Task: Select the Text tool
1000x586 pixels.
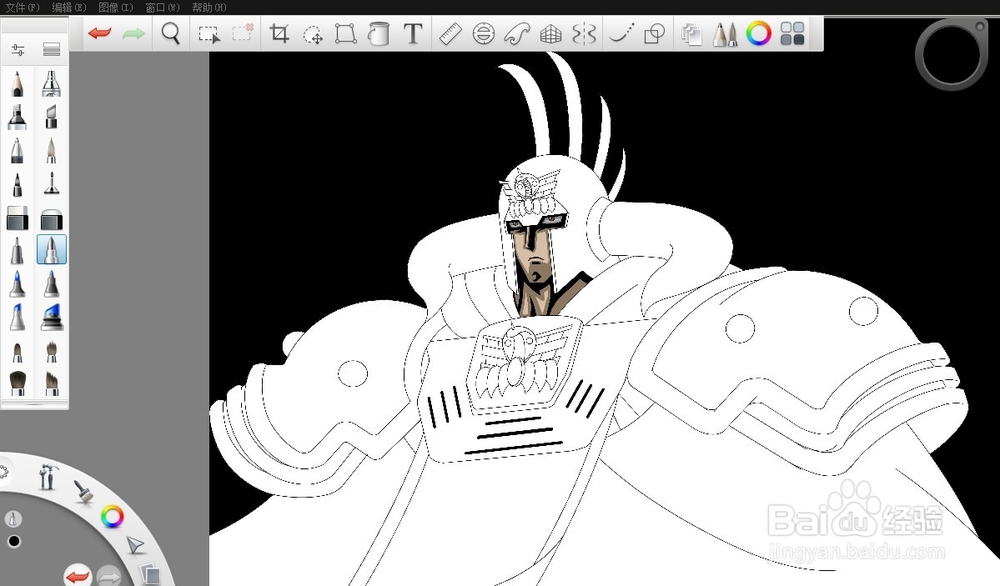Action: point(413,33)
